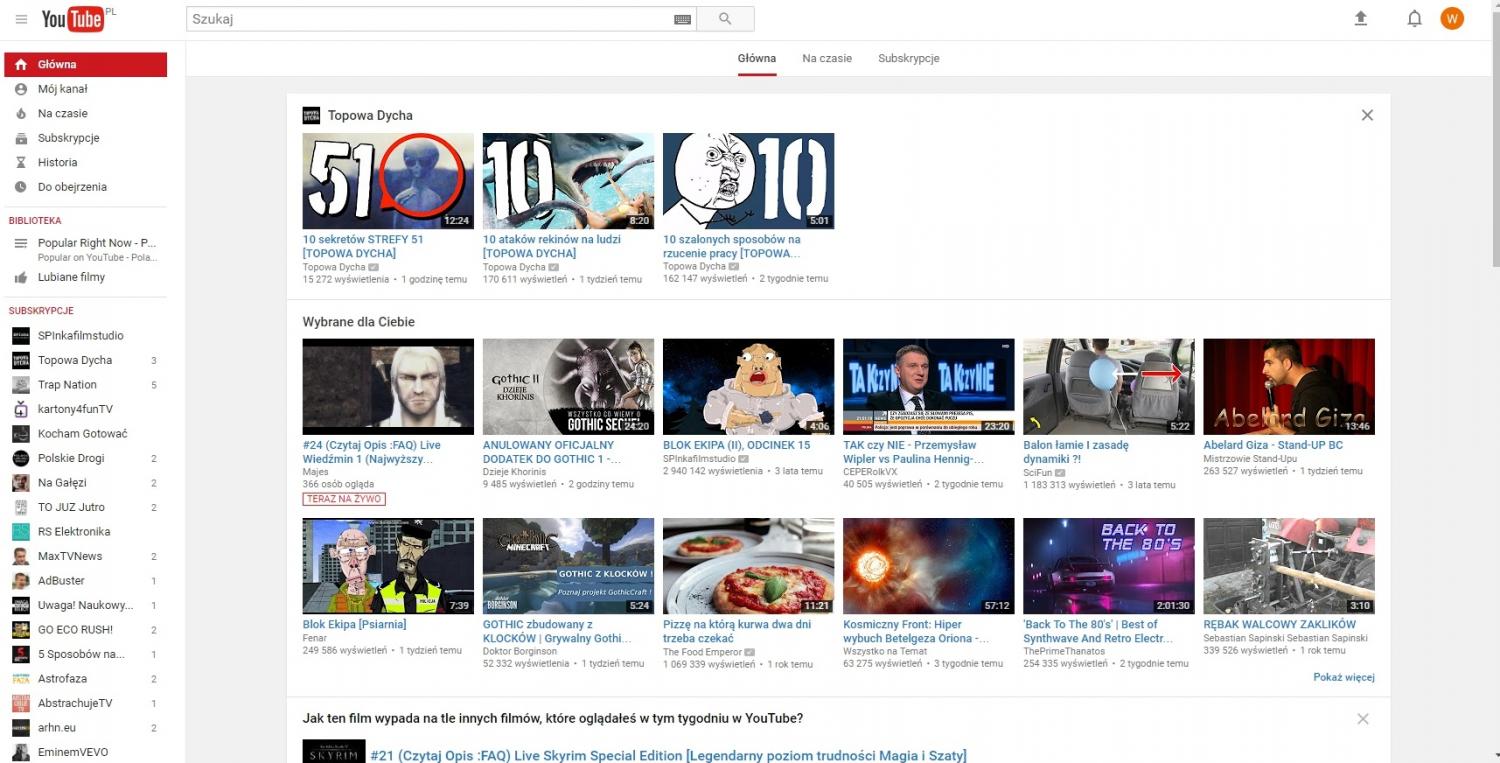Click the search magnifier button

coord(725,19)
